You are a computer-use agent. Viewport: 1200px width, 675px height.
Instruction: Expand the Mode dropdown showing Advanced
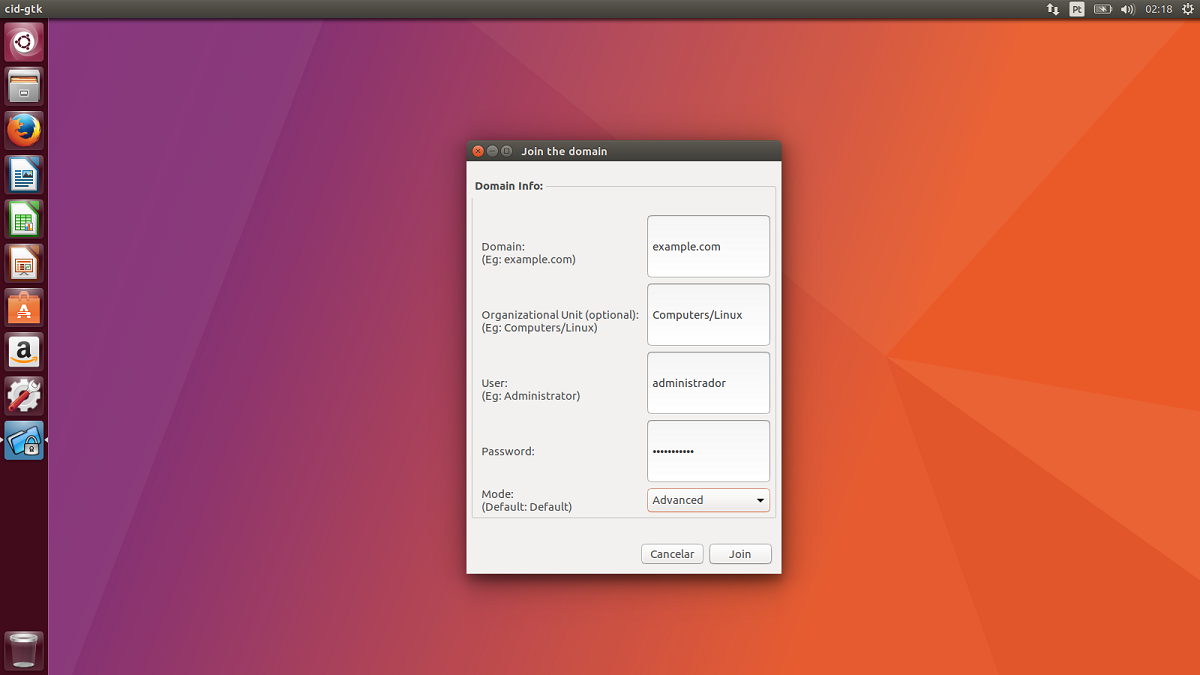tap(708, 500)
